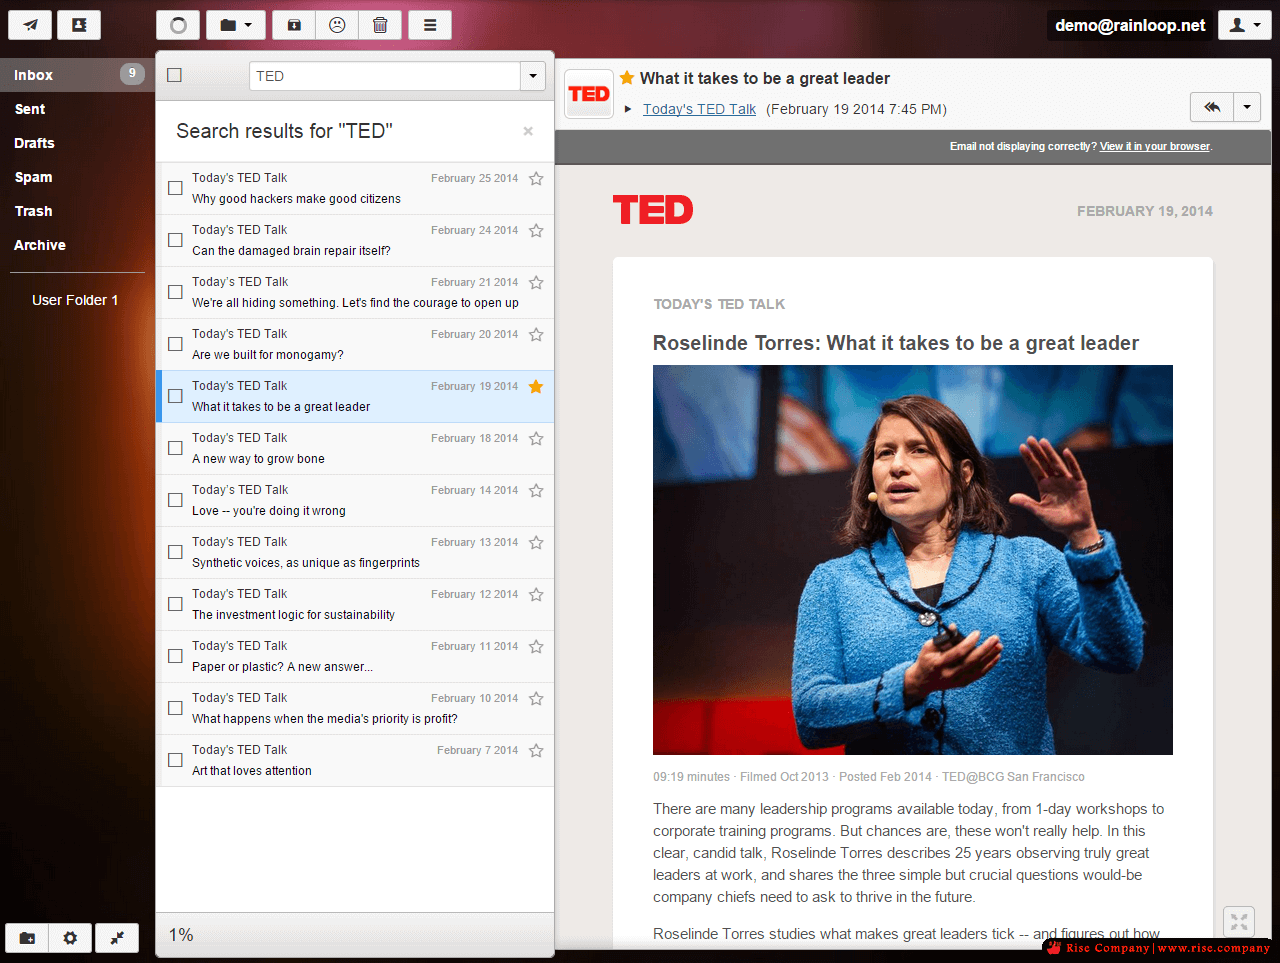Screen dimensions: 1280x963
Task: Star the February 7 2014 message
Action: (x=536, y=750)
